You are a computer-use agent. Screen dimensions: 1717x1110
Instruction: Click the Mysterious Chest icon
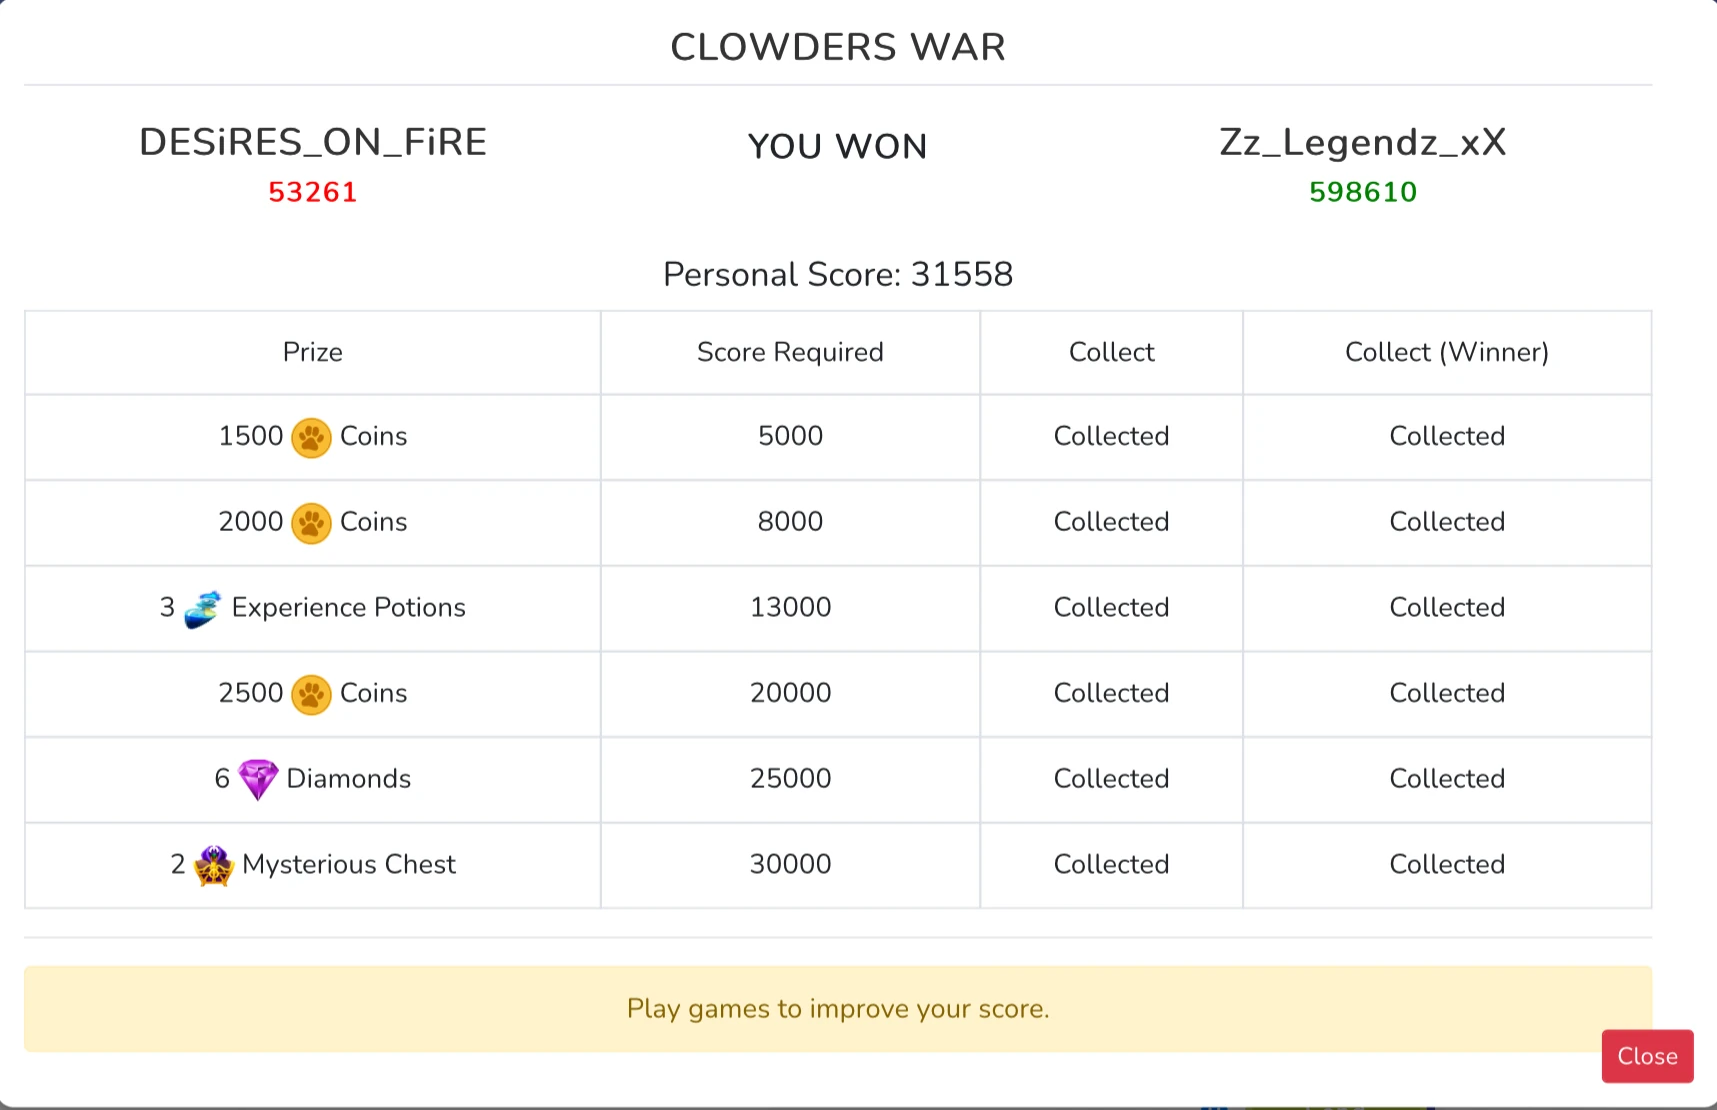[x=211, y=865]
